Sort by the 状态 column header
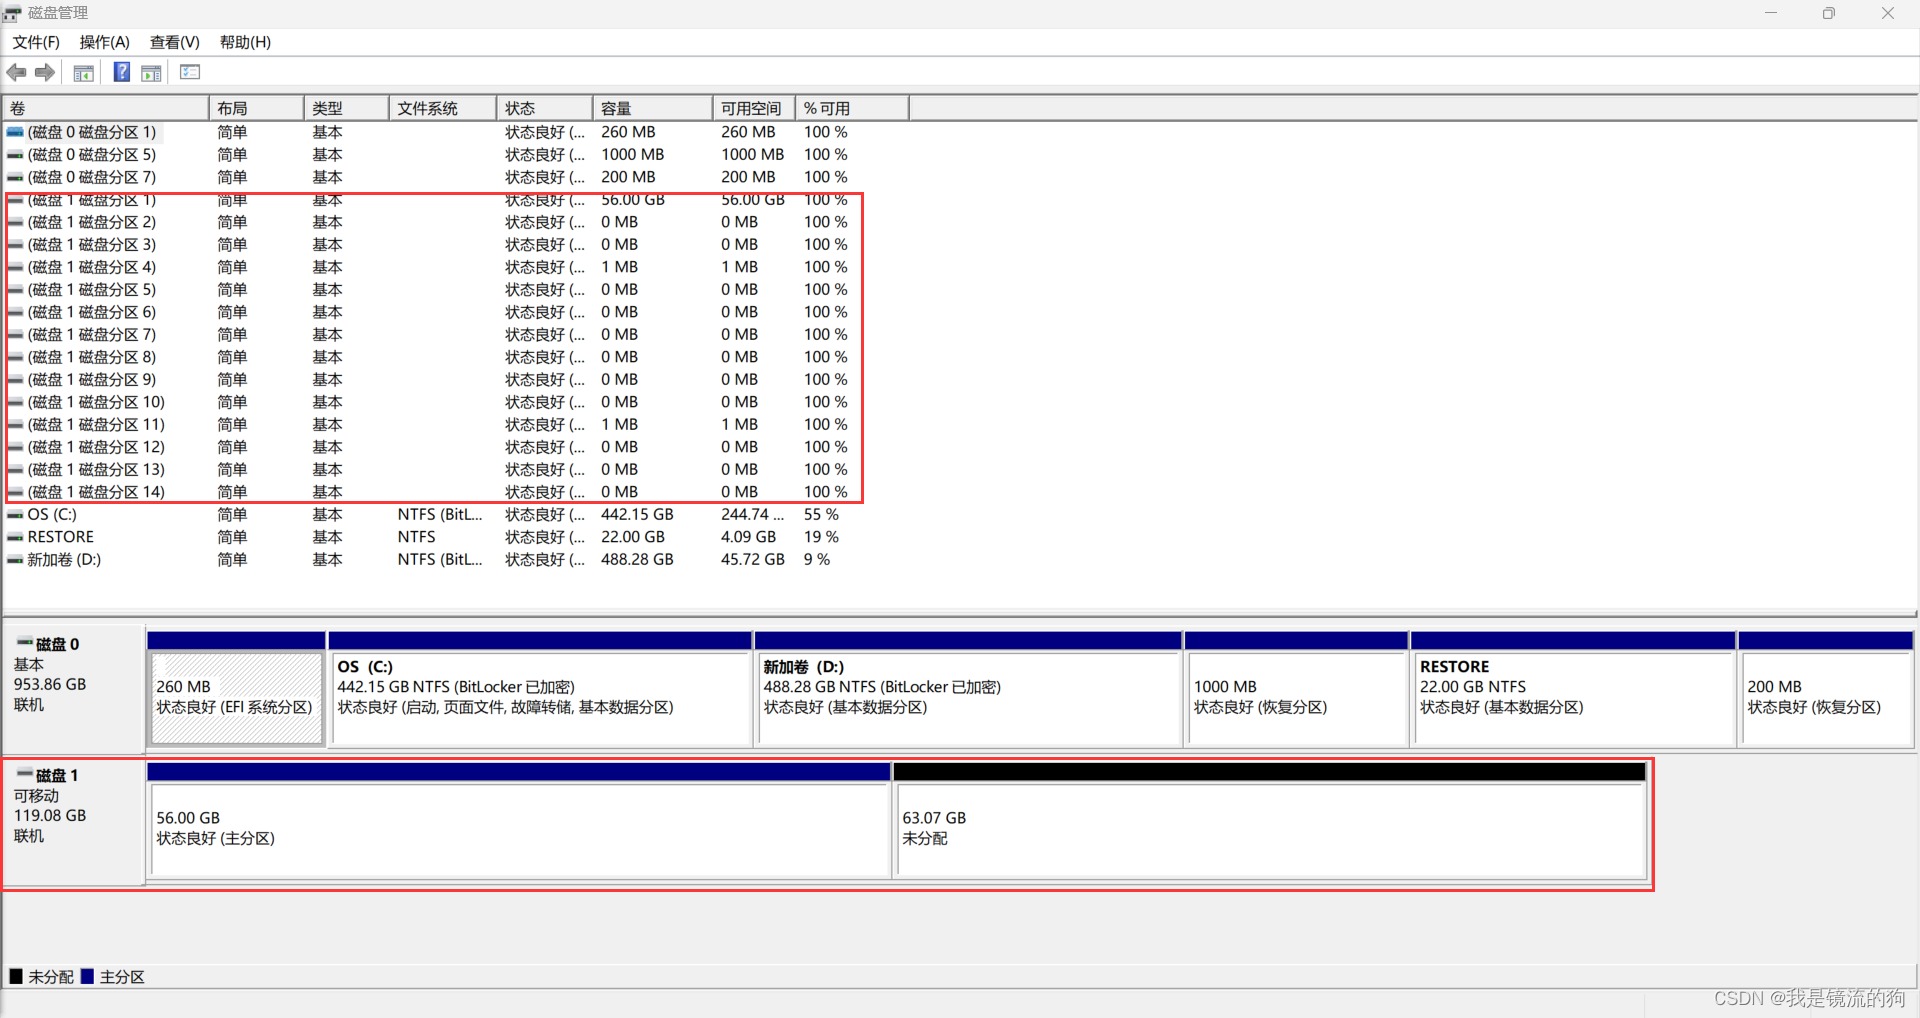 (x=544, y=108)
